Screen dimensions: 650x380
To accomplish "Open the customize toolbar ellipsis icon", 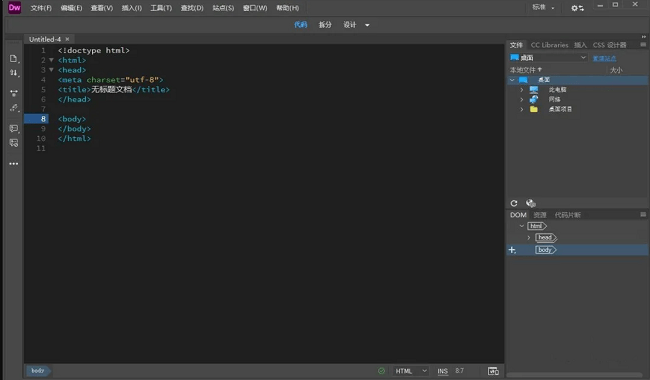I will point(14,164).
